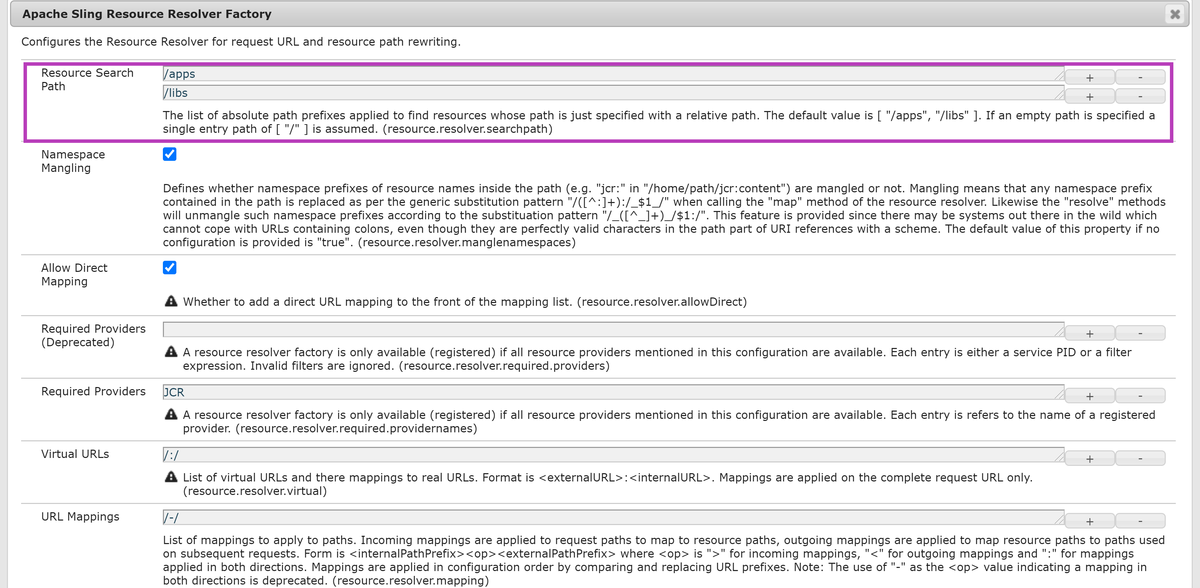This screenshot has height=588, width=1200.
Task: Edit the URL Mappings /-/ field
Action: point(613,518)
